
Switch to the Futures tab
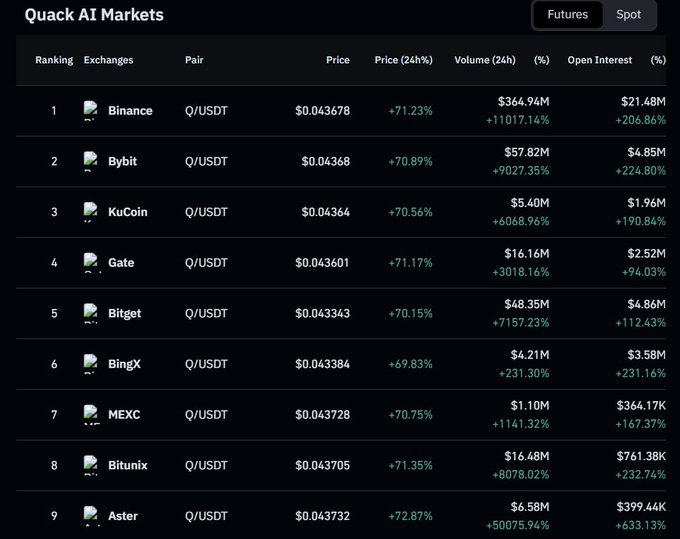pyautogui.click(x=567, y=15)
